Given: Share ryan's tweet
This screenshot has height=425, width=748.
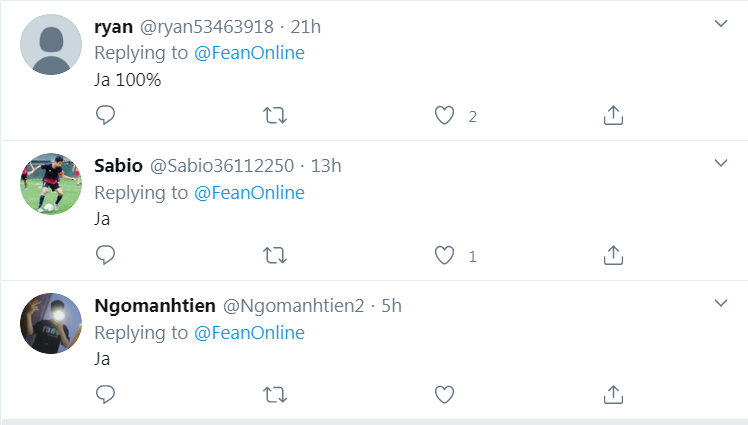Looking at the screenshot, I should (x=614, y=116).
